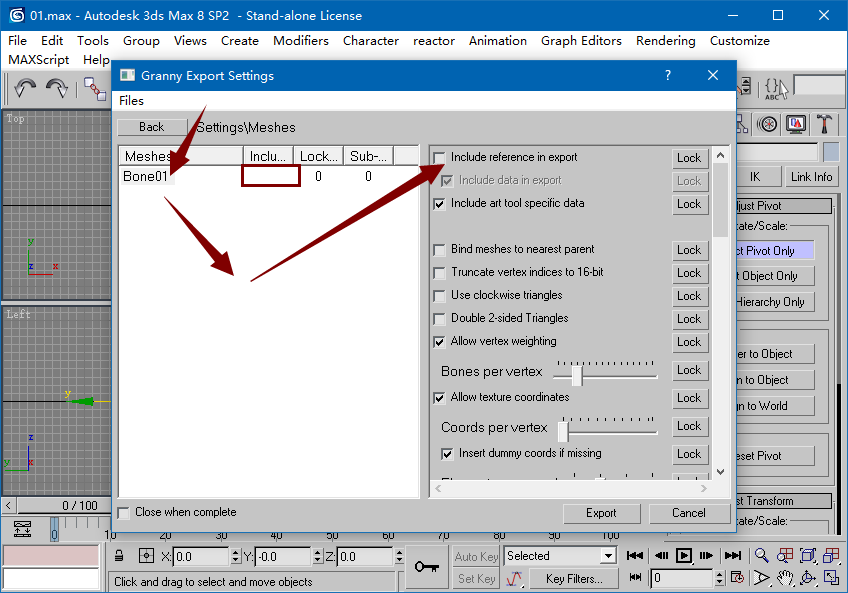Viewport: 848px width, 593px height.
Task: Select the Field-of-View viewport tool
Action: pyautogui.click(x=761, y=578)
